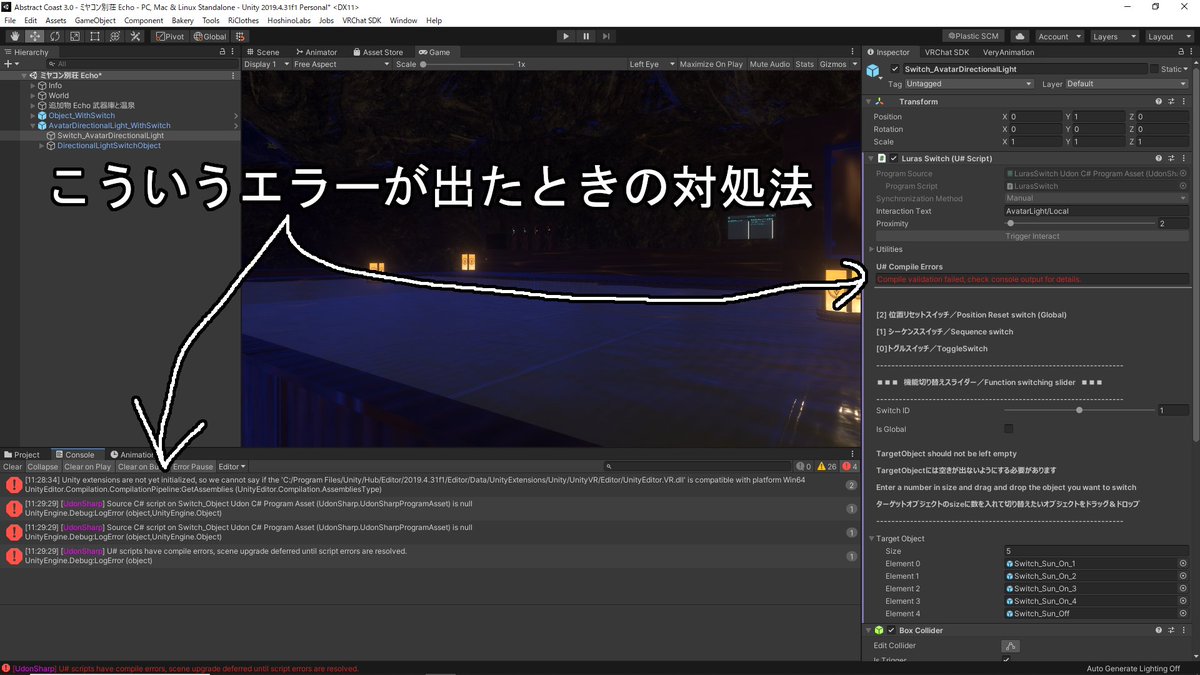Toggle Box Collider enabled checkbox

tap(891, 630)
